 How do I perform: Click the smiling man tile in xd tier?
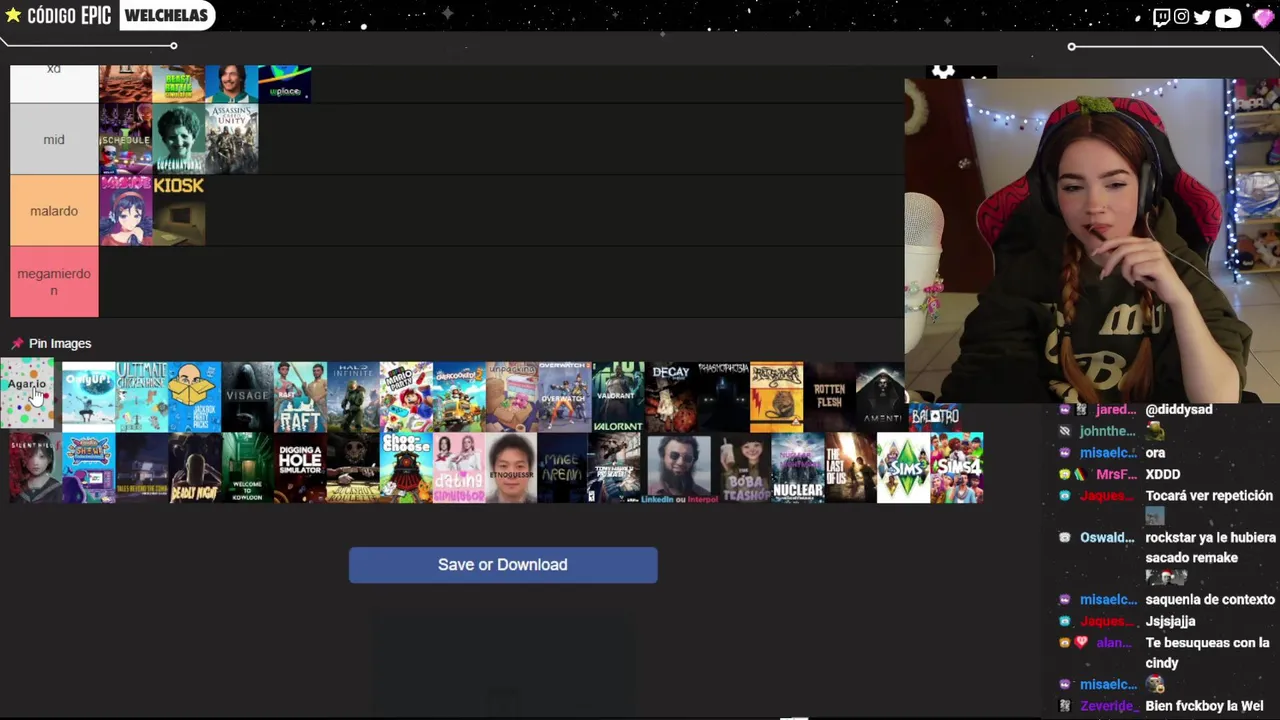(232, 84)
